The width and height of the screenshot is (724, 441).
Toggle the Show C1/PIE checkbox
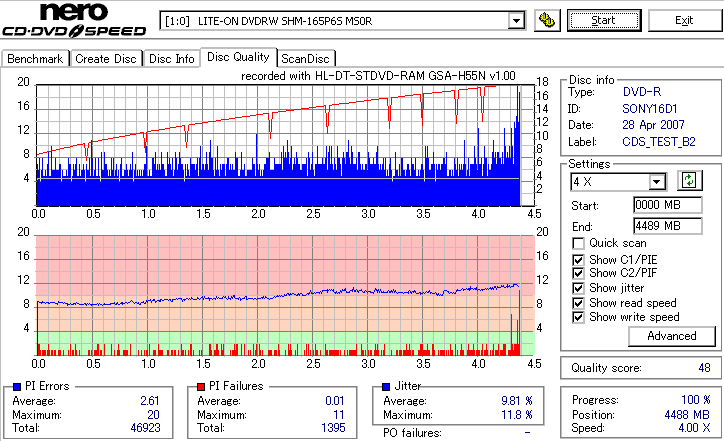(578, 260)
